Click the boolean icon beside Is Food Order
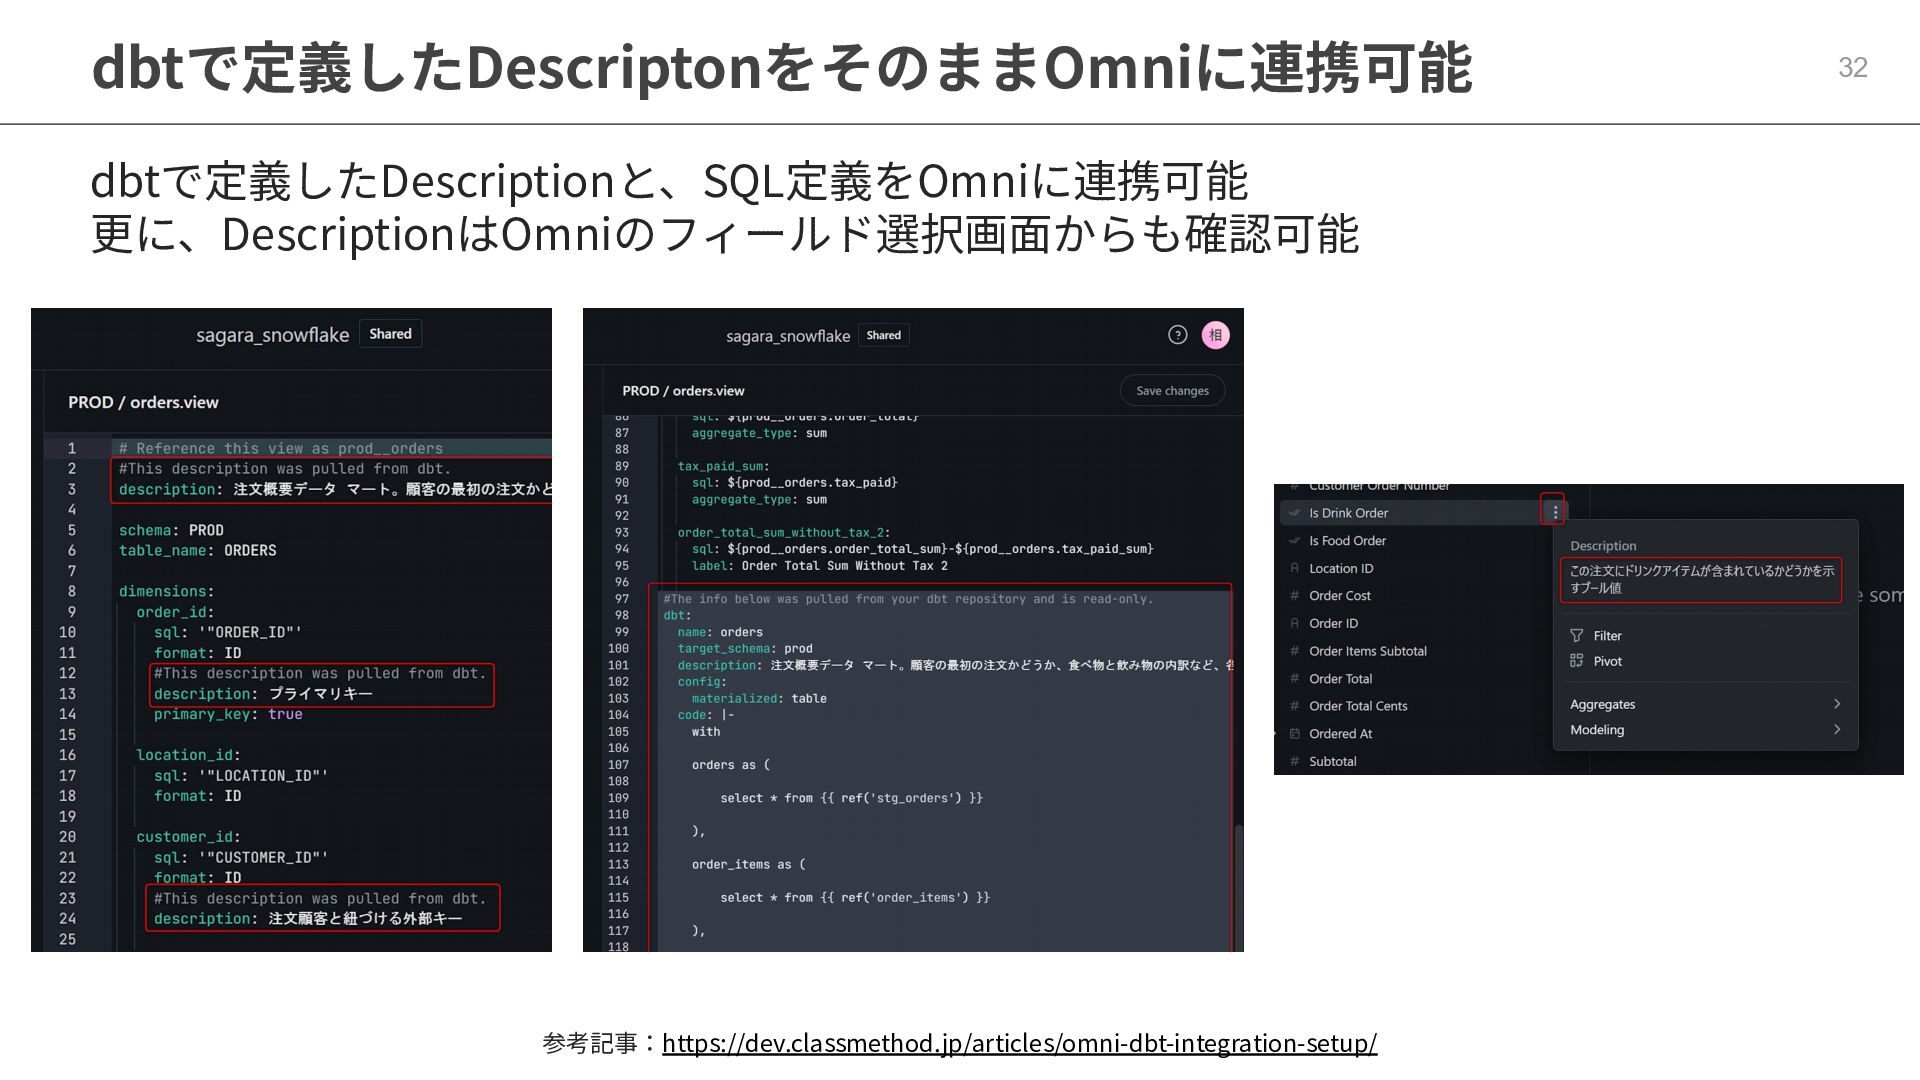This screenshot has height=1080, width=1920. (x=1295, y=541)
